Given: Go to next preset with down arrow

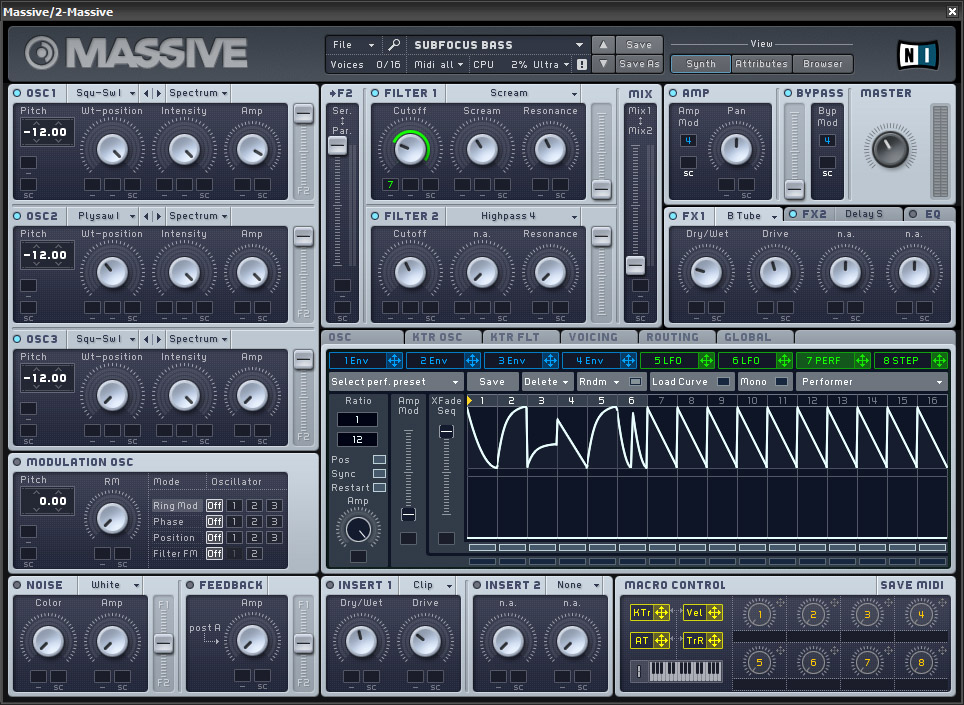Looking at the screenshot, I should [x=603, y=63].
